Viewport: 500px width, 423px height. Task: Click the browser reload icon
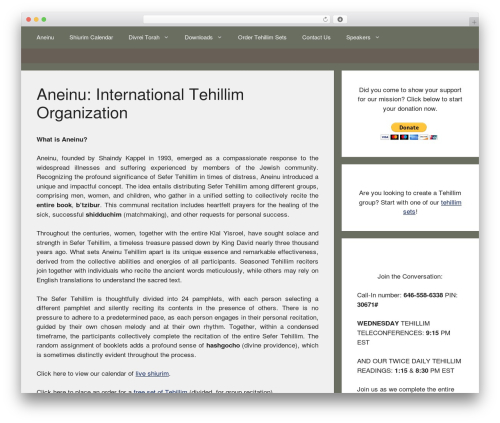tap(325, 19)
